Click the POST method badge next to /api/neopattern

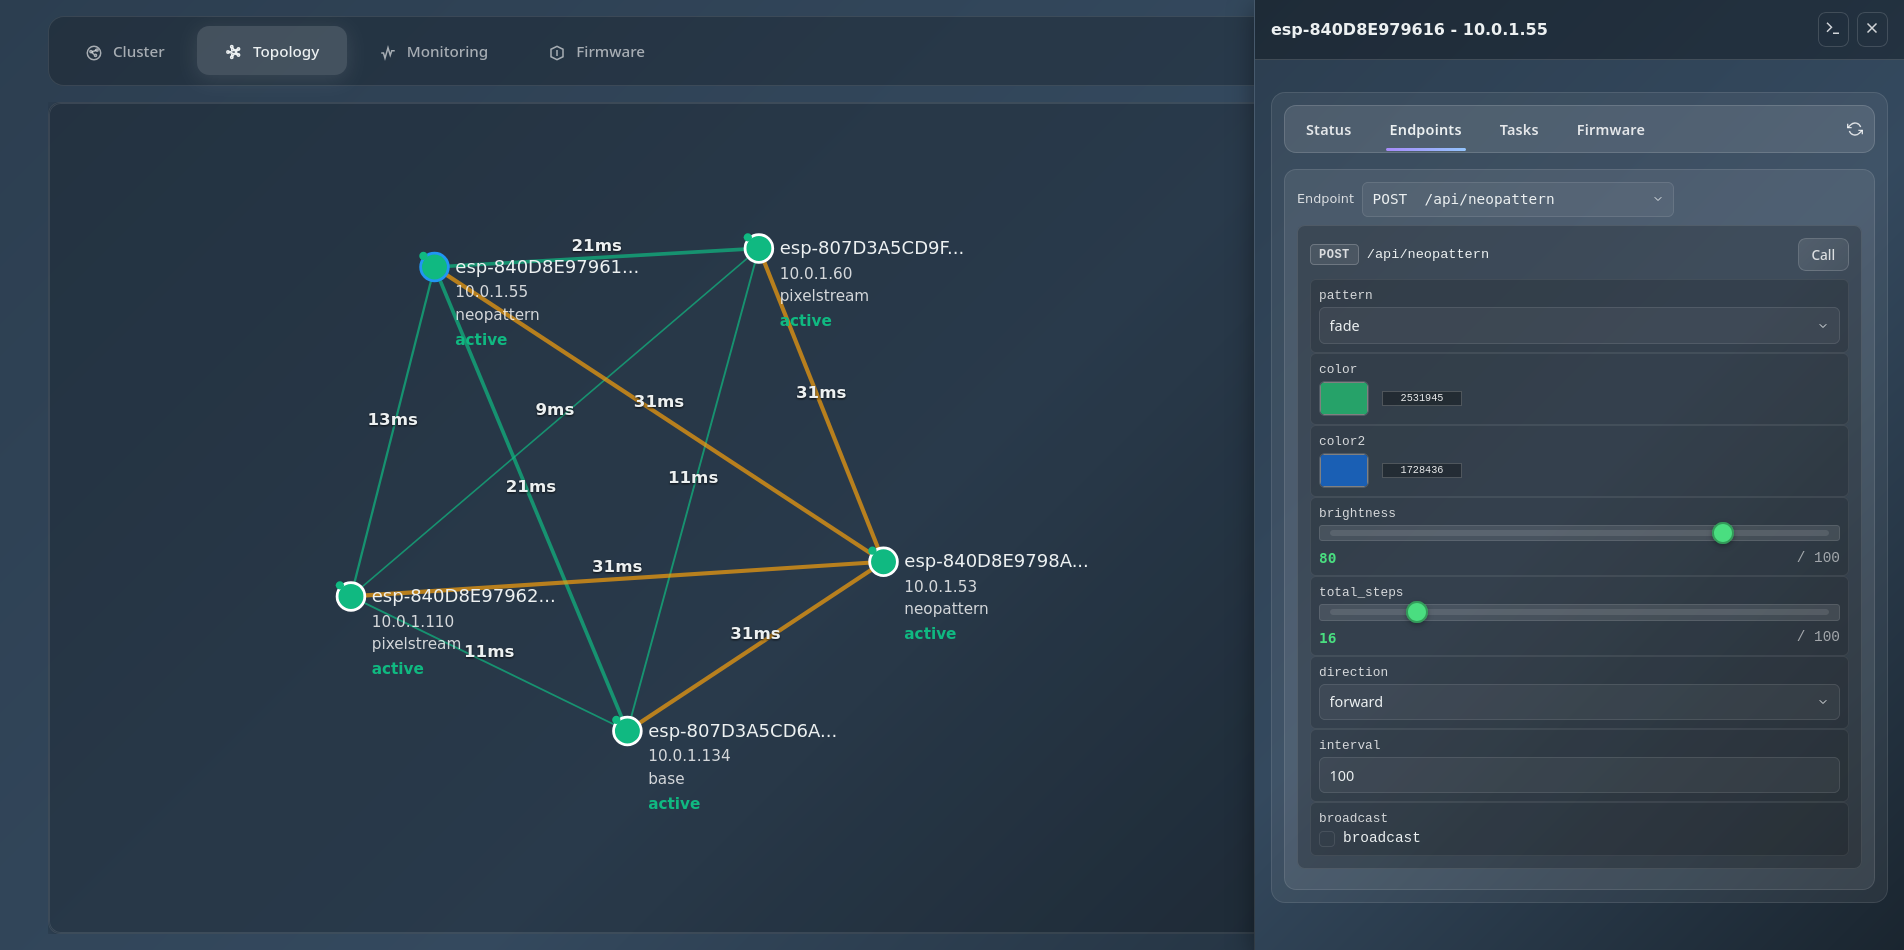[x=1333, y=254]
